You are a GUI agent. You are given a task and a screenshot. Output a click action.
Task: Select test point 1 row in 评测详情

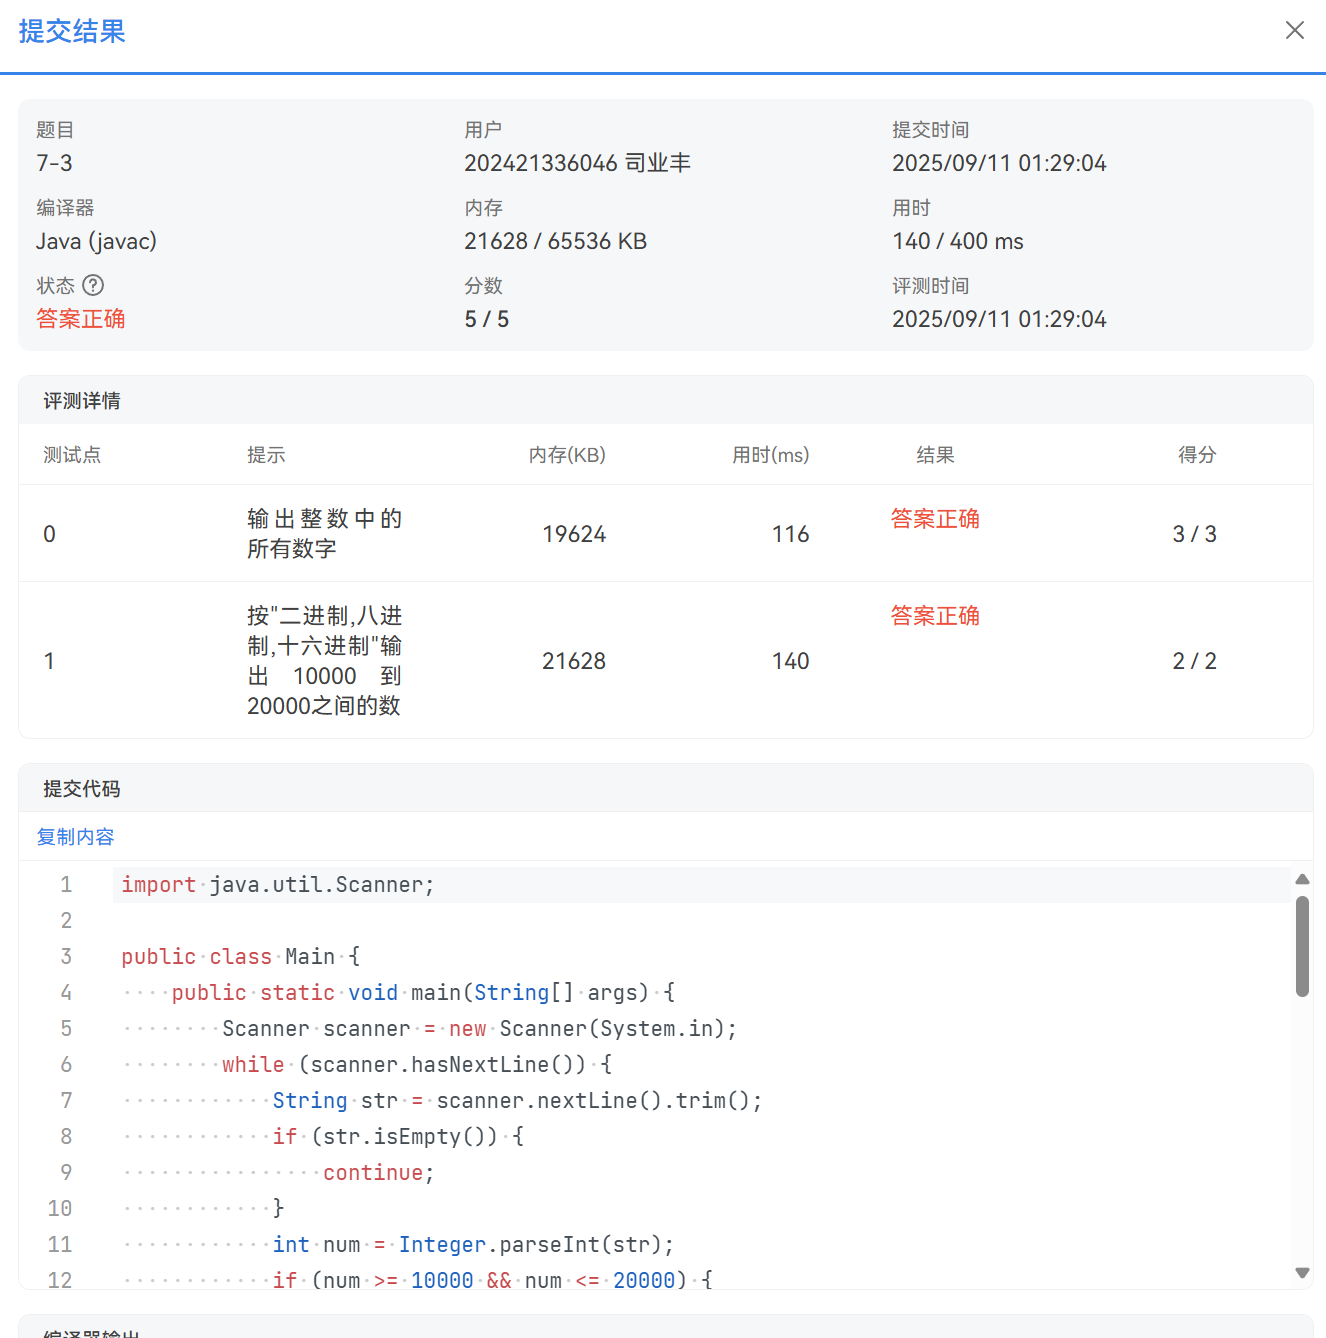[x=50, y=660]
